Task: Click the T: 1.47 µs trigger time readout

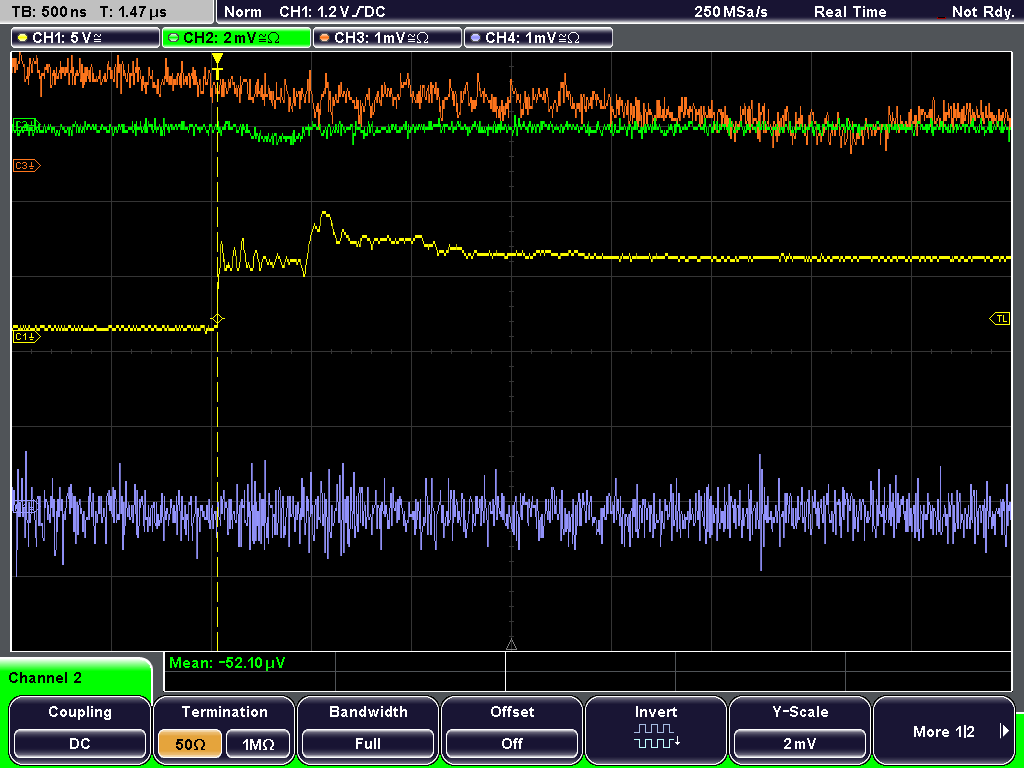Action: tap(133, 12)
